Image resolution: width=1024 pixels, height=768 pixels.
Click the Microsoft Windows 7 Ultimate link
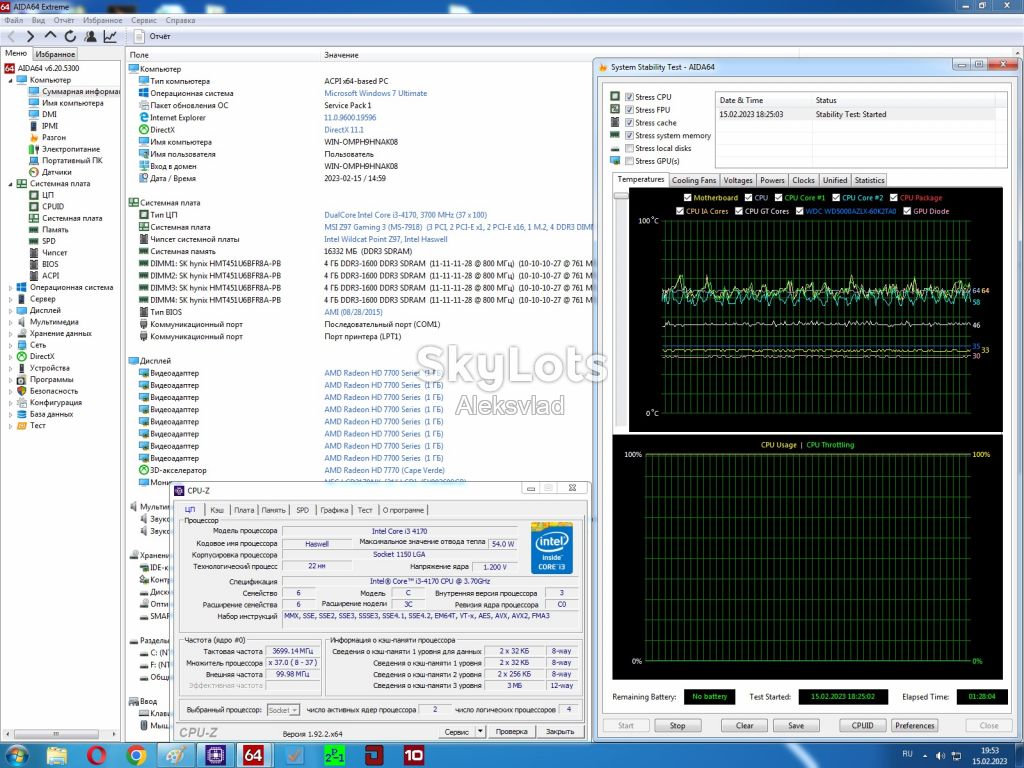click(x=376, y=93)
